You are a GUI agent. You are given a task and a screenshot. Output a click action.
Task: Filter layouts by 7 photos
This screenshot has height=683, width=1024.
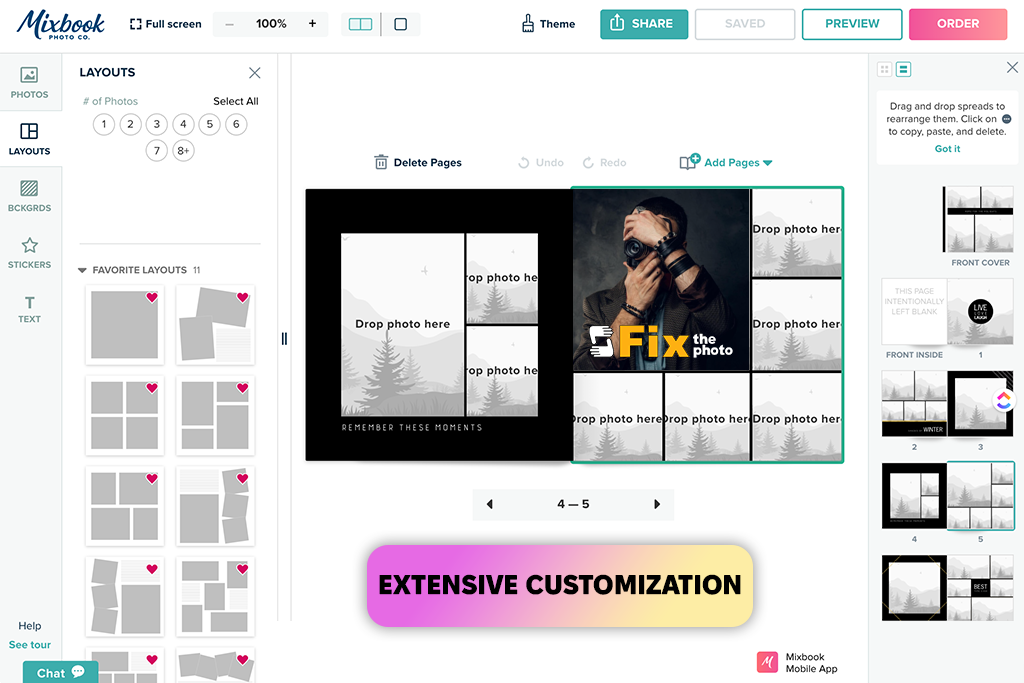pyautogui.click(x=157, y=151)
